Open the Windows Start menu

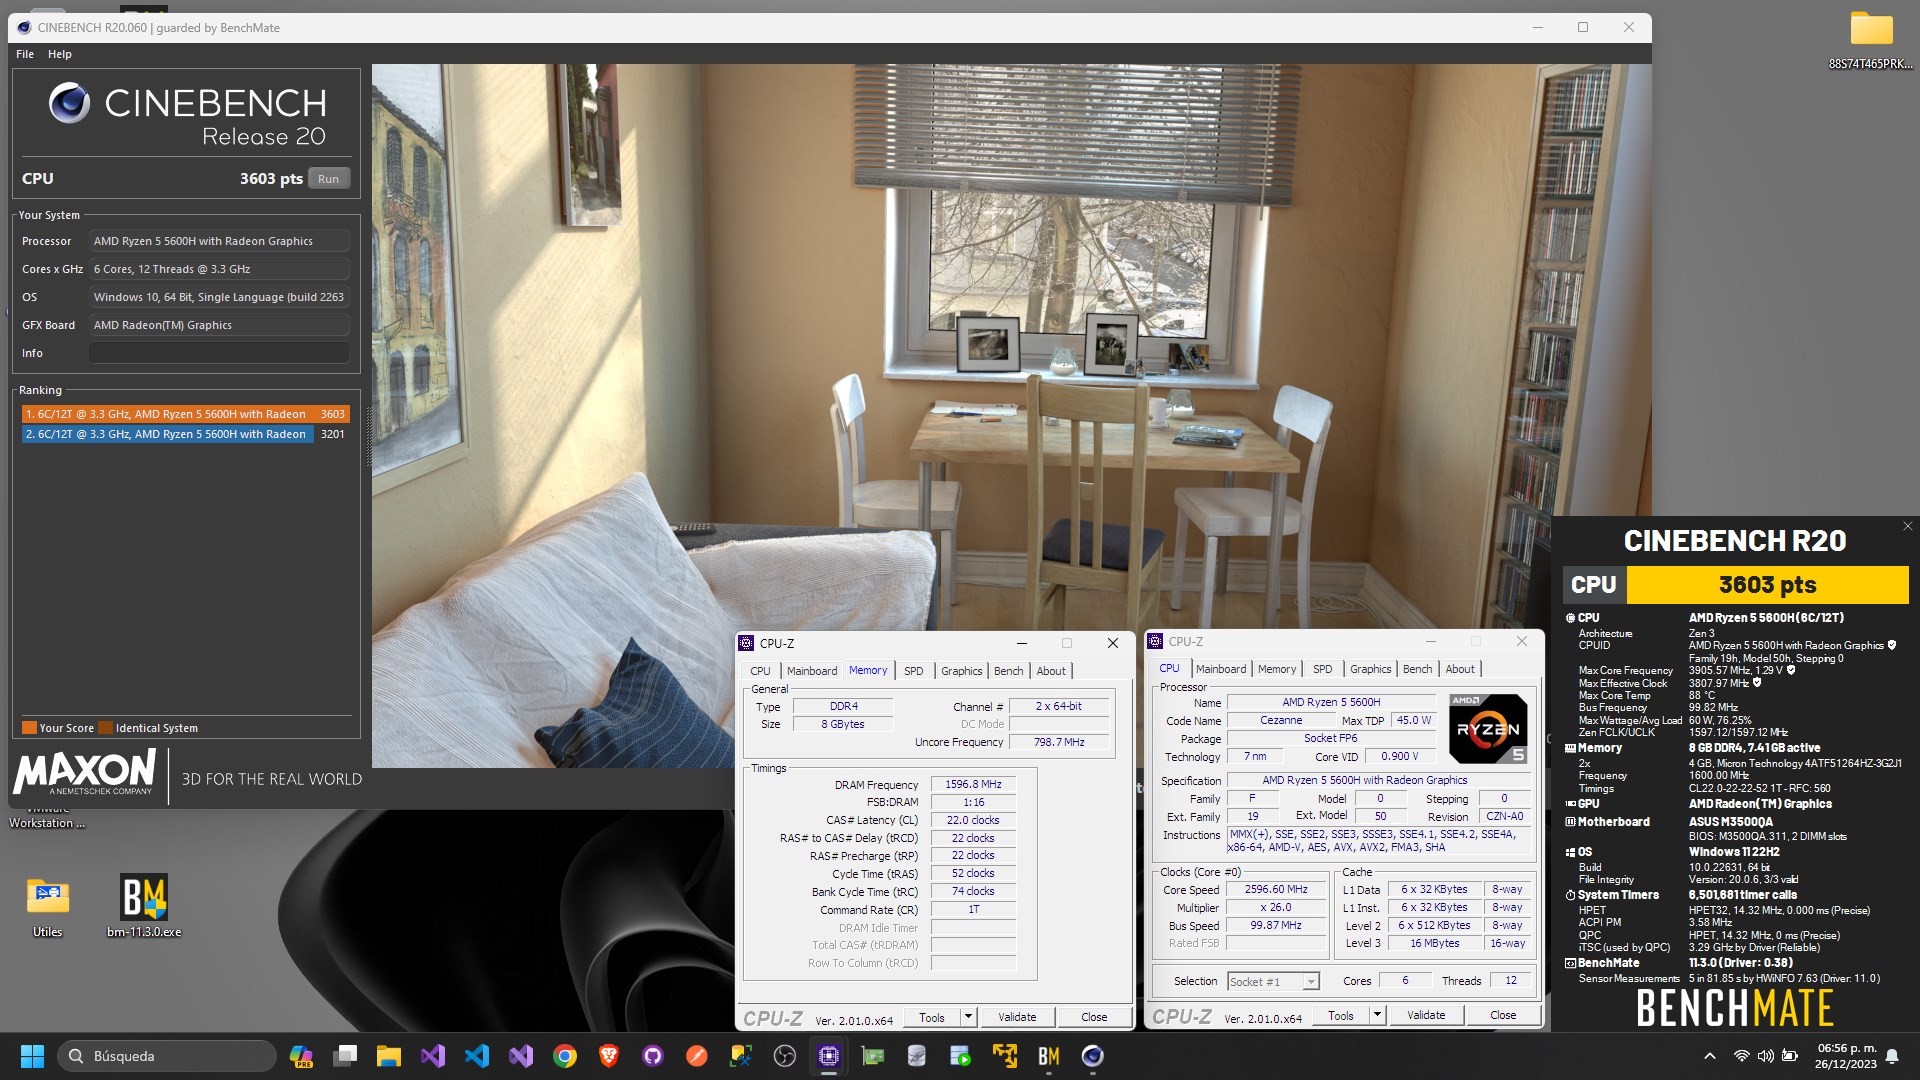32,1056
